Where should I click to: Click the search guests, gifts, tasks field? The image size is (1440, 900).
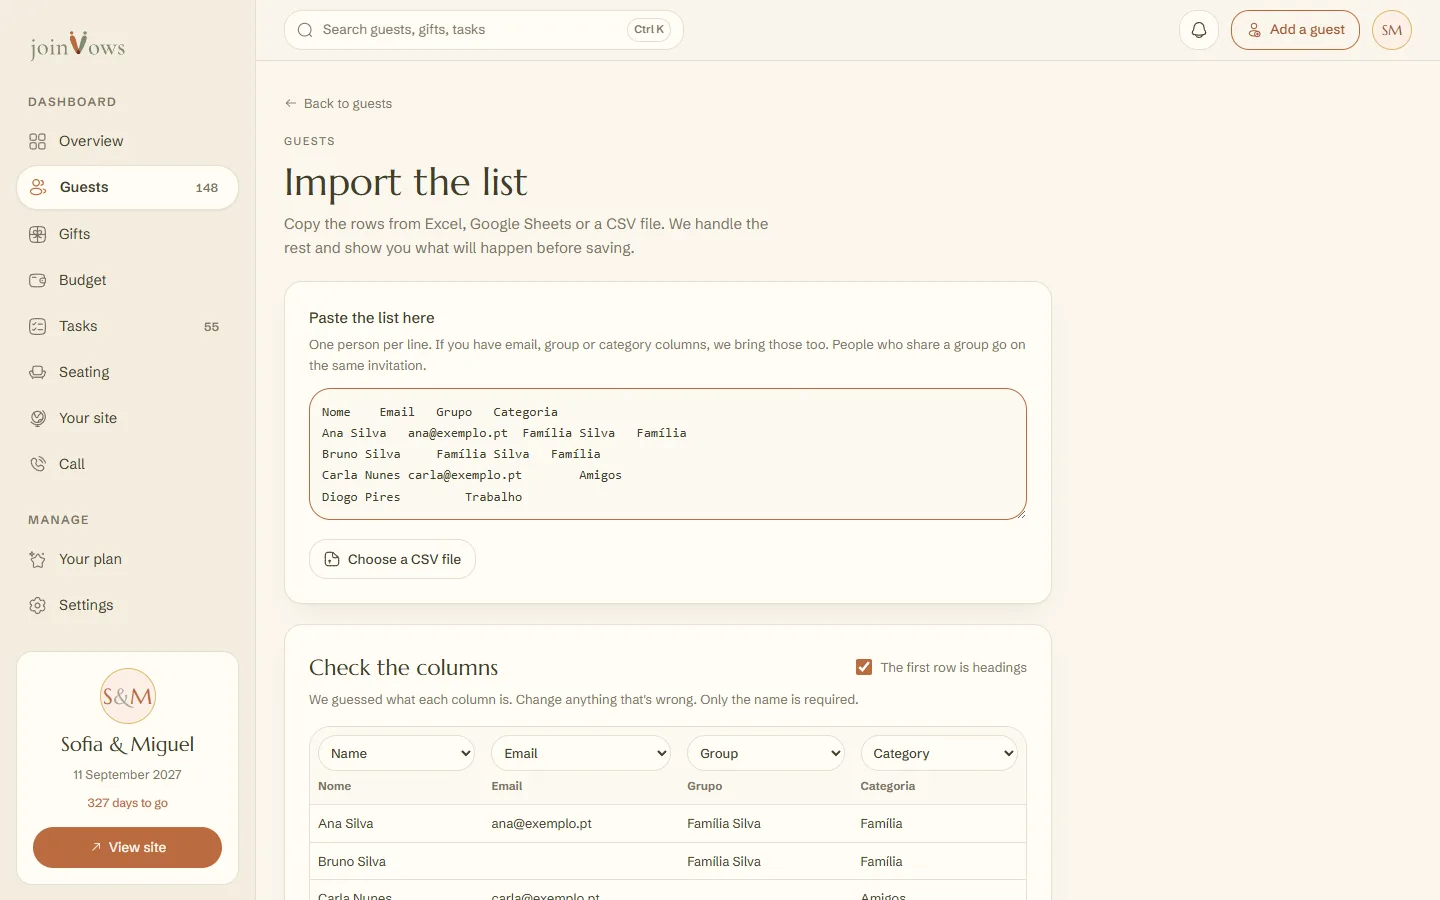pos(483,30)
